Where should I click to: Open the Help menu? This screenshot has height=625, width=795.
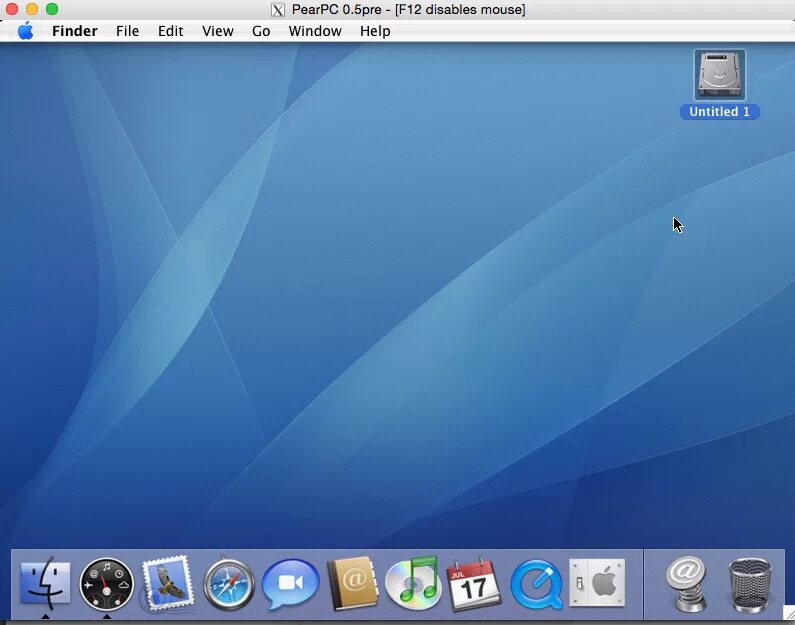(375, 31)
